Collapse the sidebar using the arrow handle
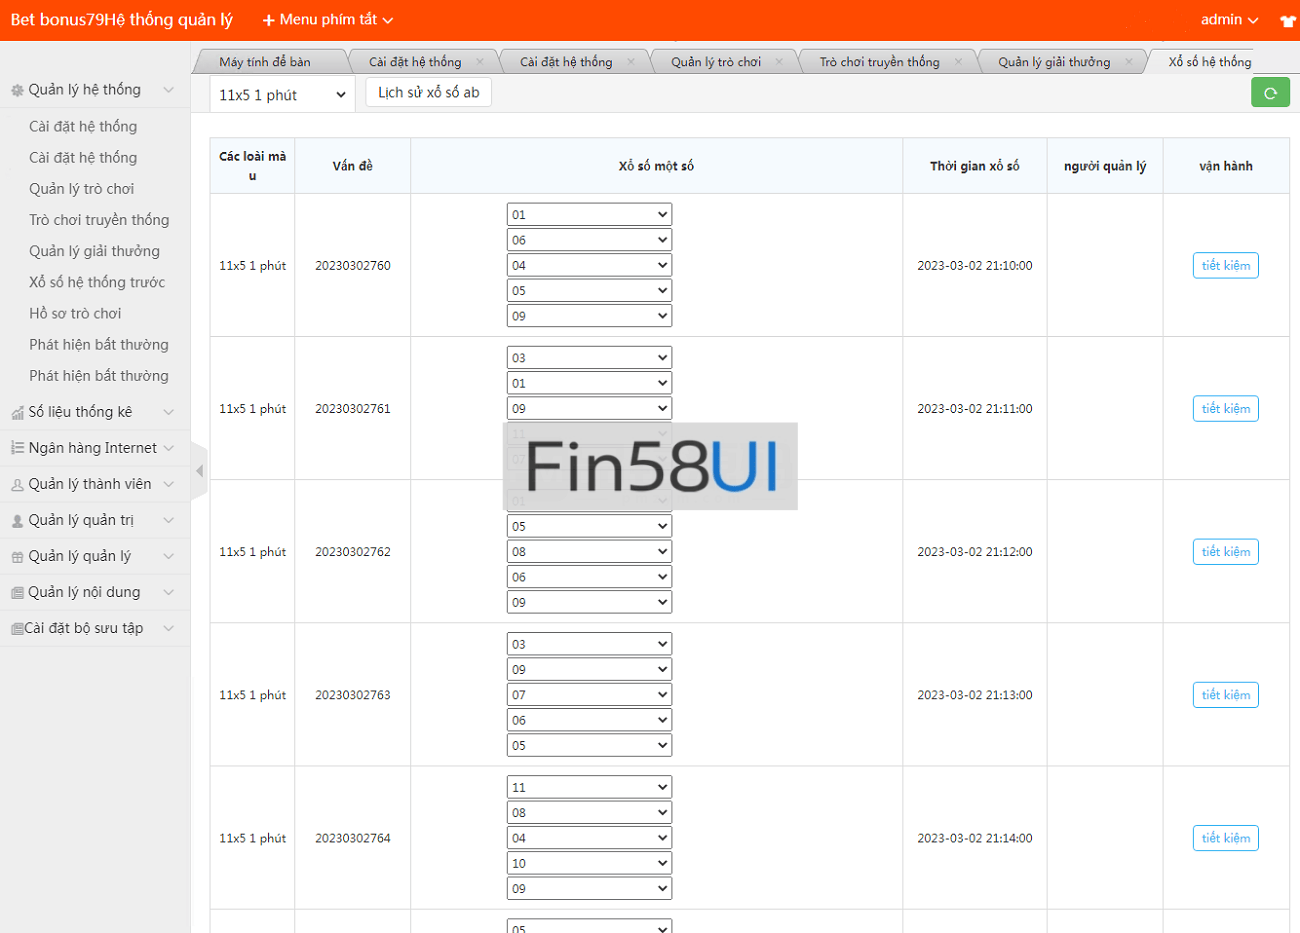This screenshot has height=933, width=1300. 199,470
